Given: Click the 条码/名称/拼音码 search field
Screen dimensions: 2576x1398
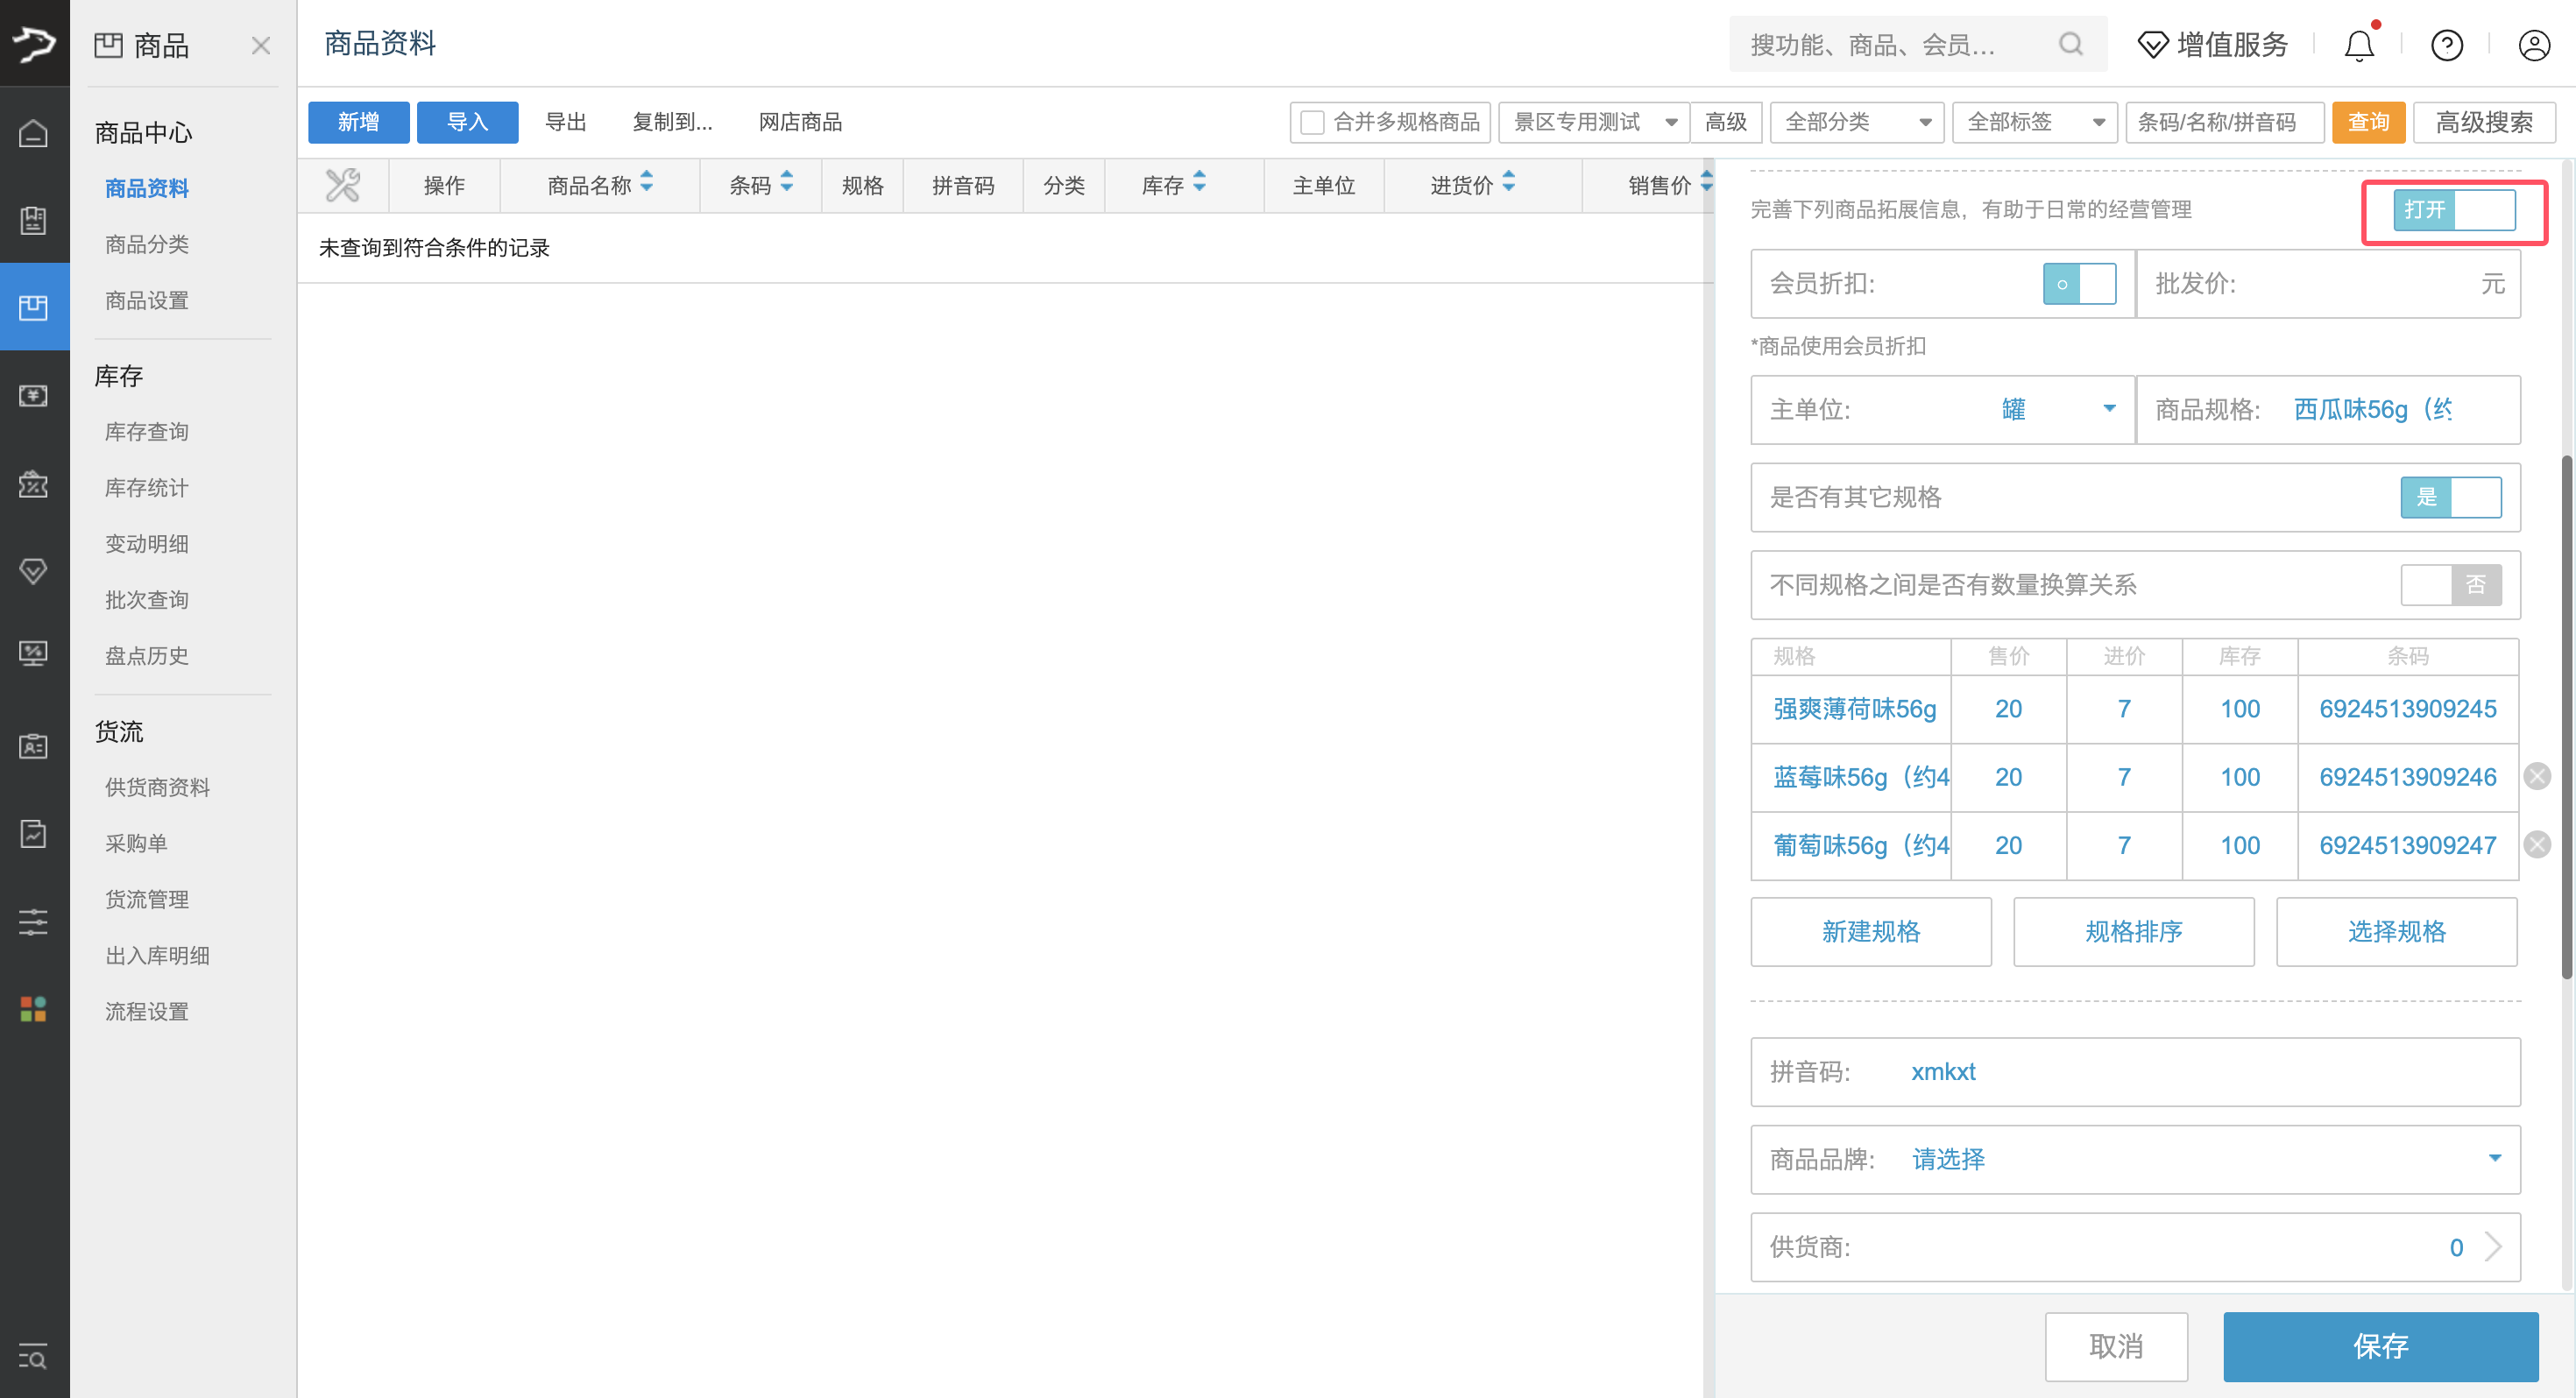Looking at the screenshot, I should click(x=2225, y=123).
